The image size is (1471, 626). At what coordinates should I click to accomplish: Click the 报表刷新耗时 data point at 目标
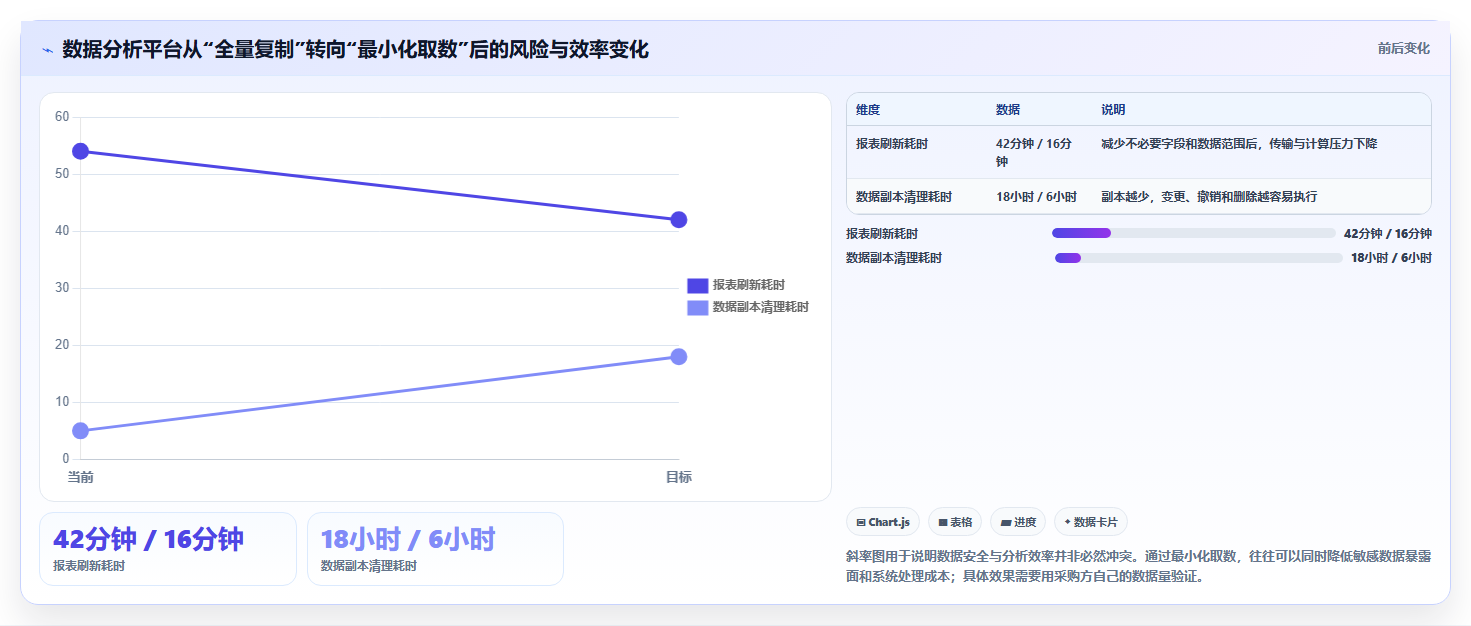tap(679, 220)
